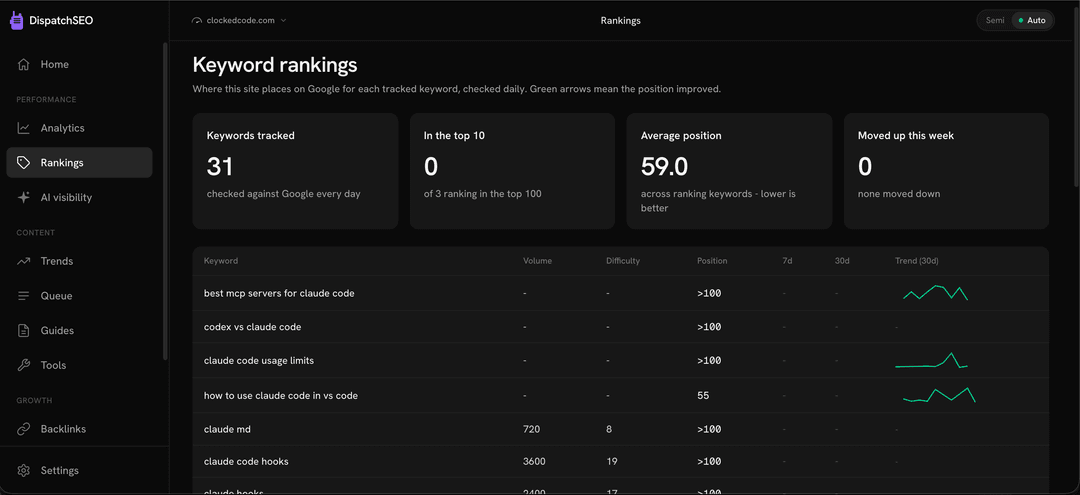
Task: Select keyword 'how to use claude code in vs code'
Action: point(281,396)
